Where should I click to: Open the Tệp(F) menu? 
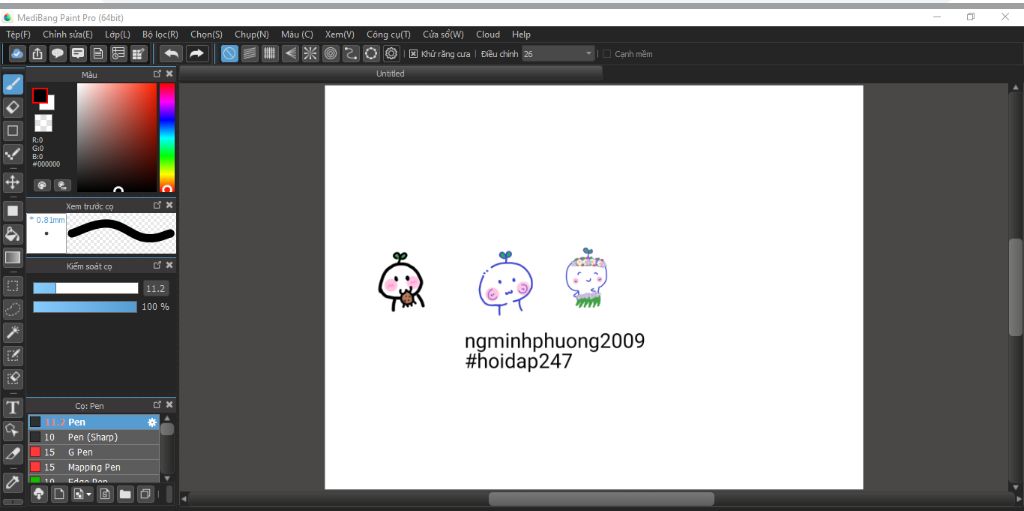(18, 35)
